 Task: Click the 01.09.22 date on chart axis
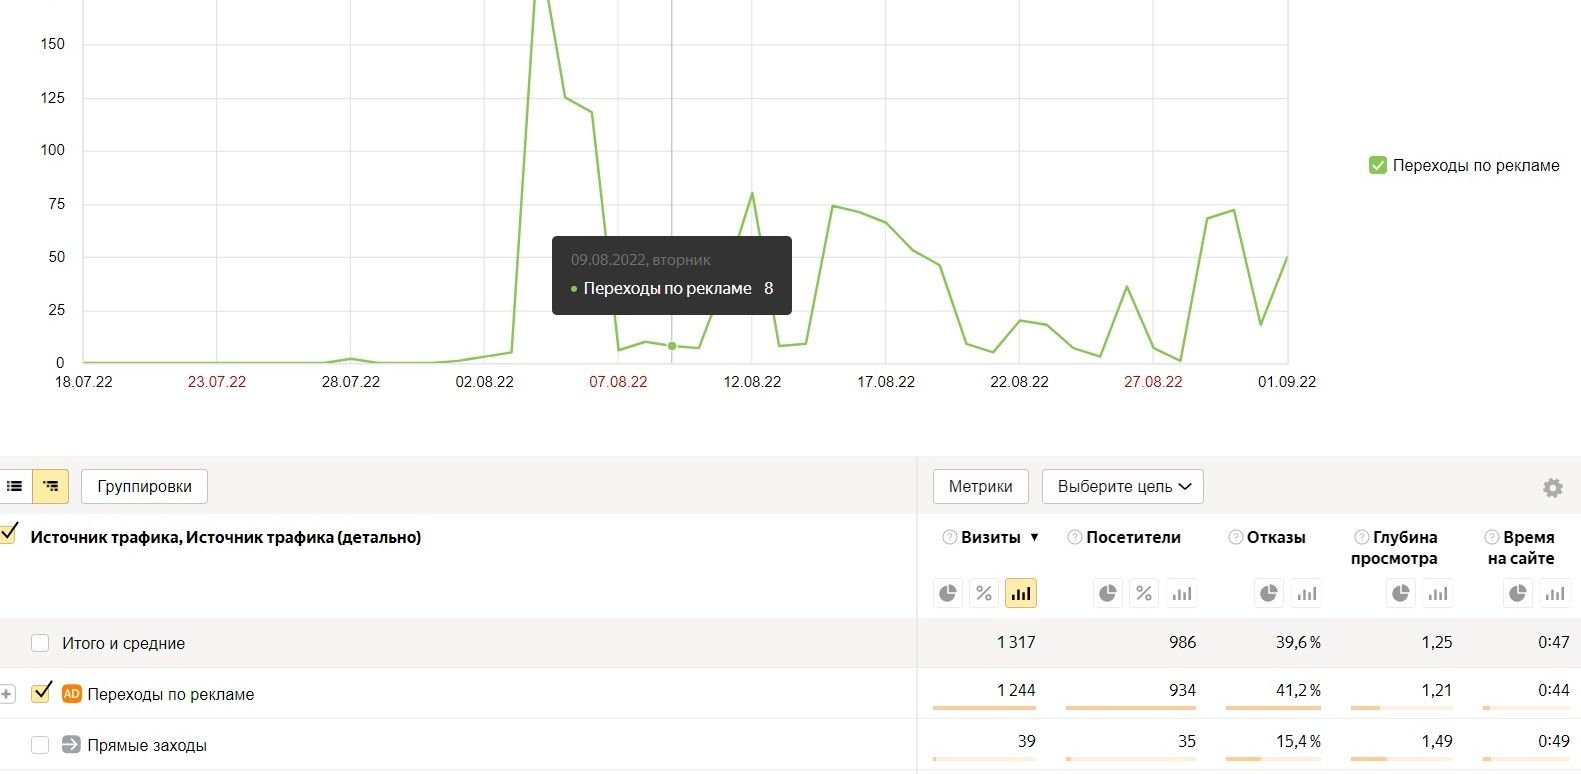(x=1287, y=382)
